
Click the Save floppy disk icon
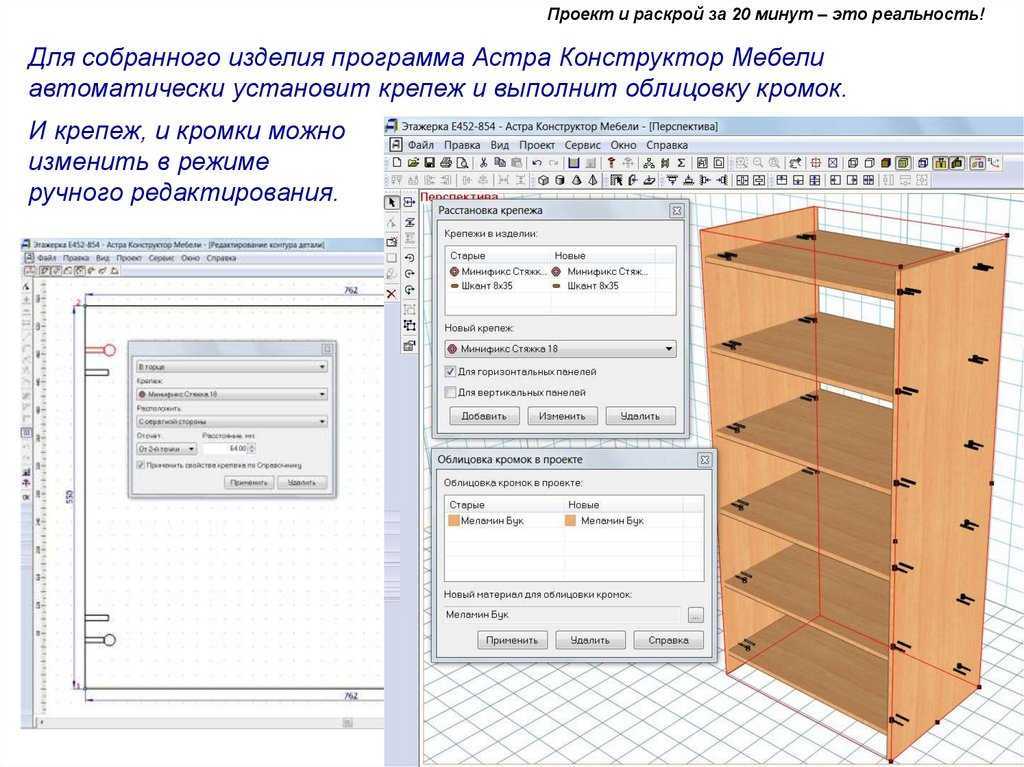[430, 163]
